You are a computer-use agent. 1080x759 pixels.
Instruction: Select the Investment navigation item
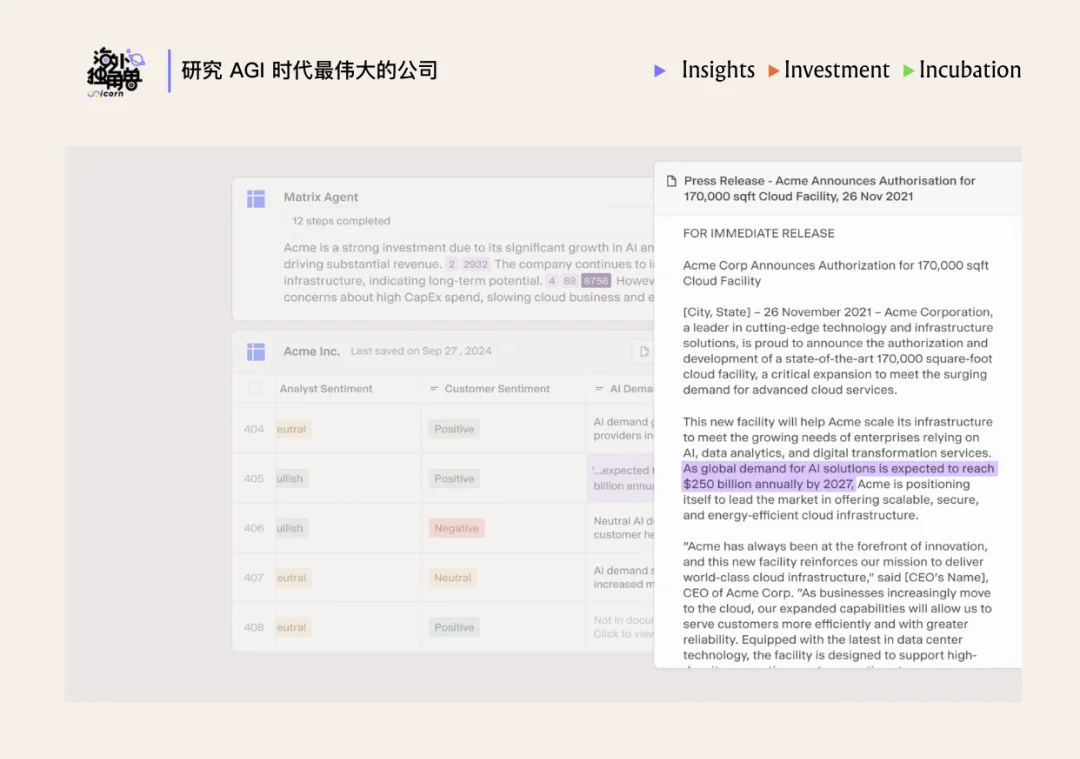837,70
